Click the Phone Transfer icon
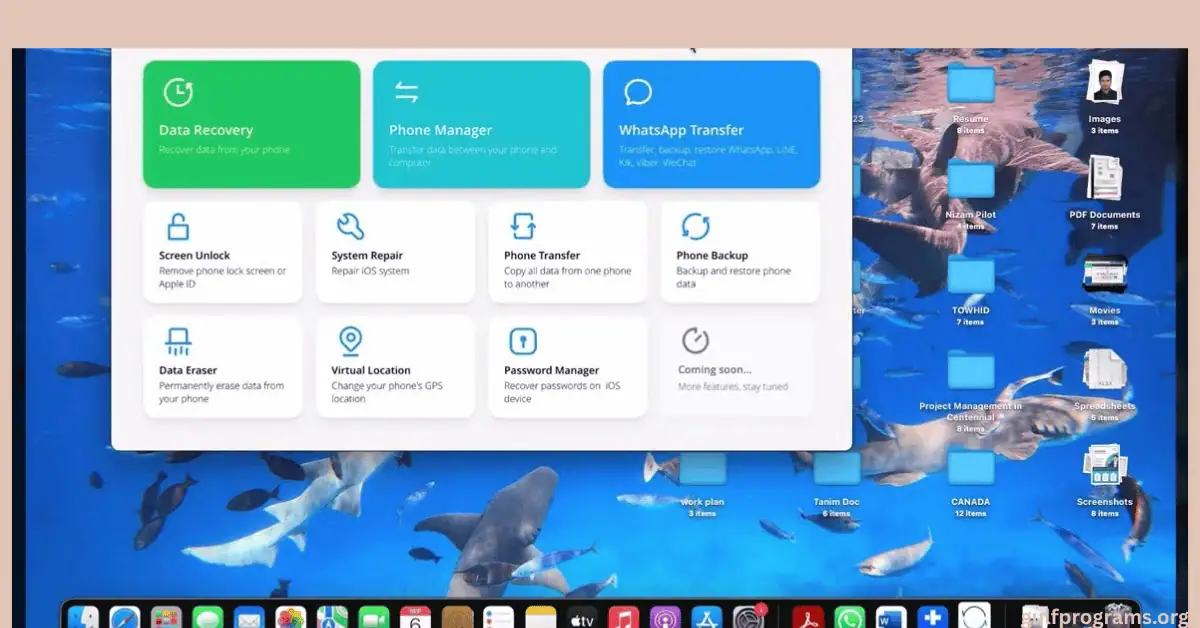The image size is (1200, 628). click(x=522, y=227)
